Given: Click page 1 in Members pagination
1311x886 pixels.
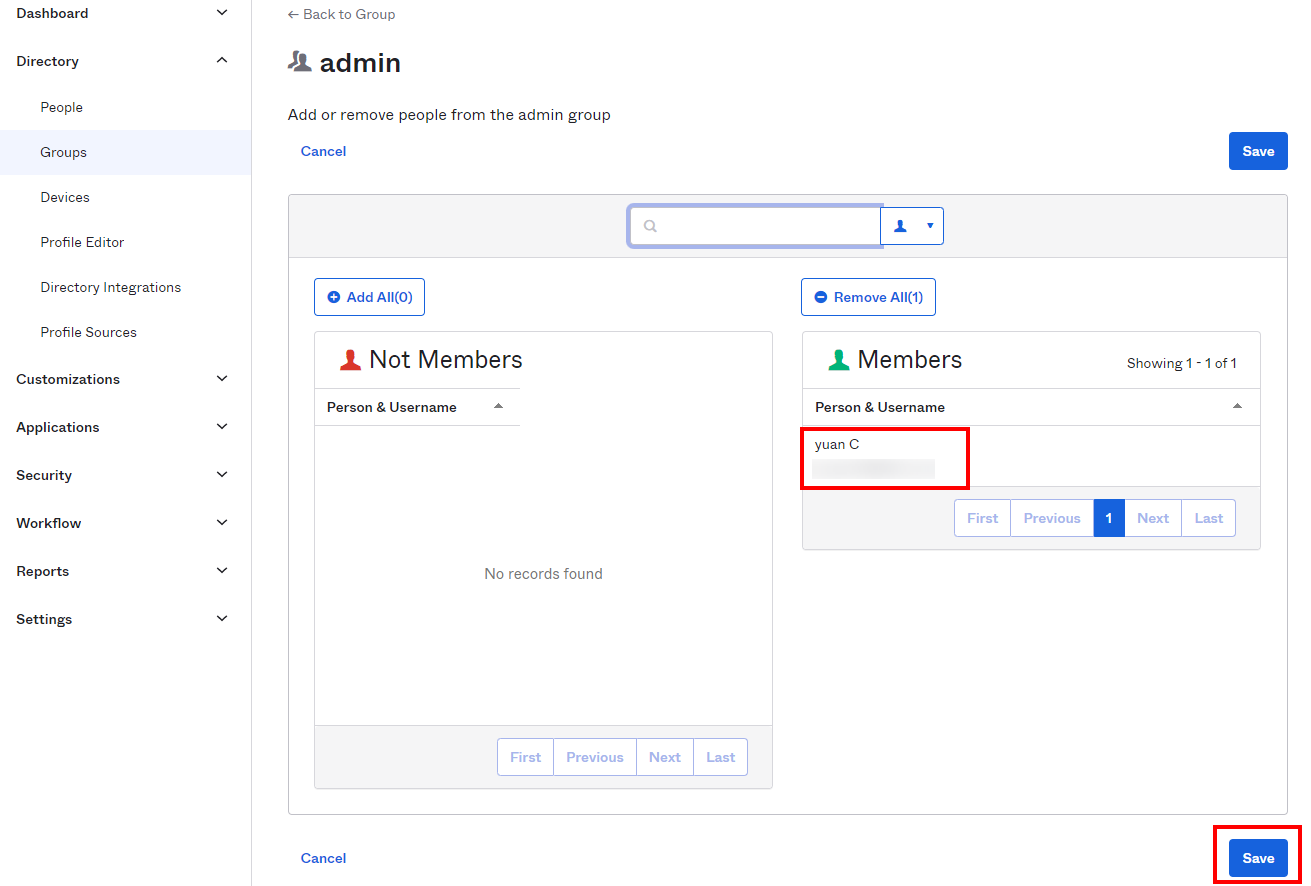Looking at the screenshot, I should 1109,518.
